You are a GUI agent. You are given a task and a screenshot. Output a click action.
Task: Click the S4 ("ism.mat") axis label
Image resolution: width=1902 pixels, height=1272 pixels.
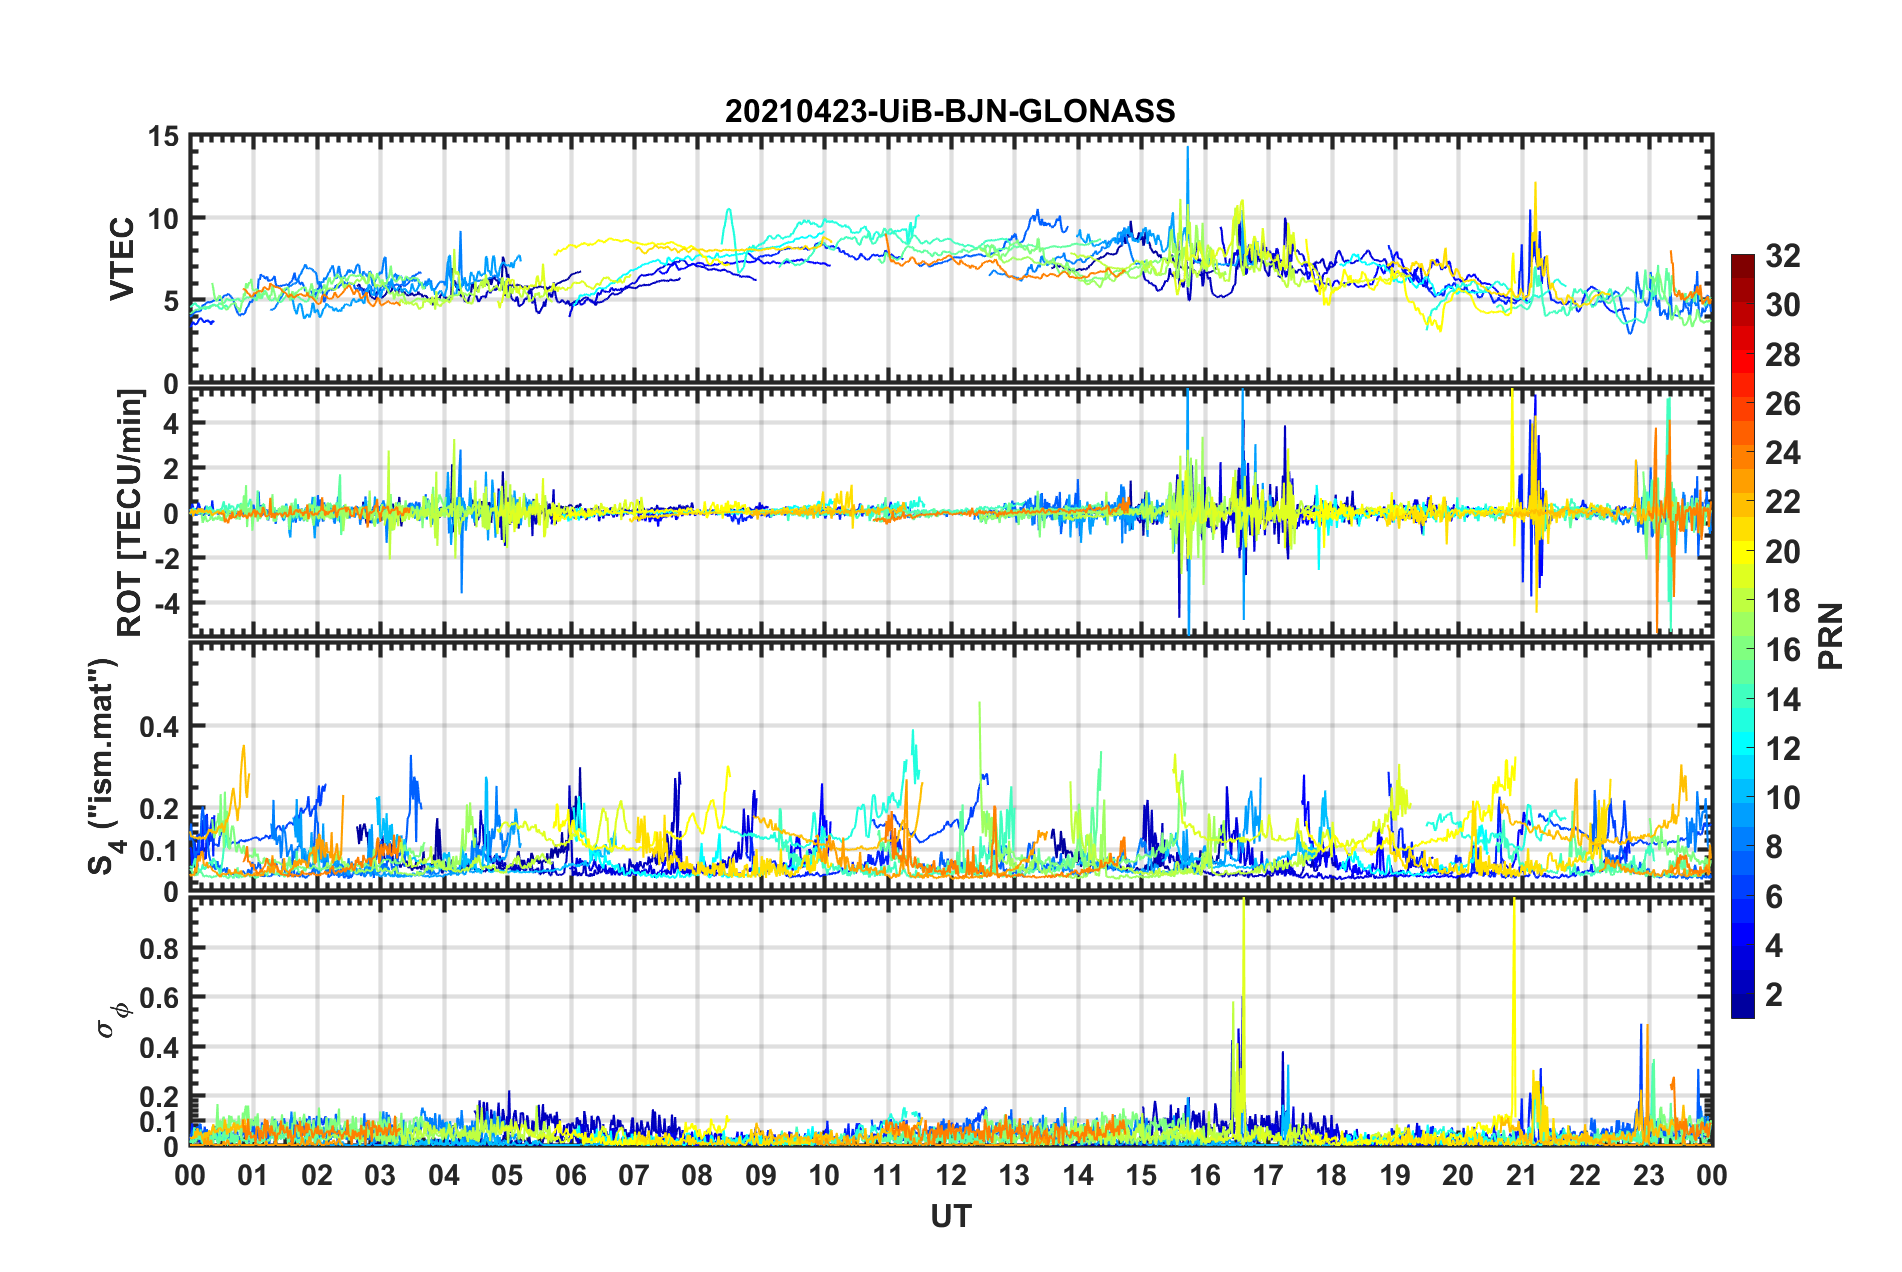pos(104,766)
